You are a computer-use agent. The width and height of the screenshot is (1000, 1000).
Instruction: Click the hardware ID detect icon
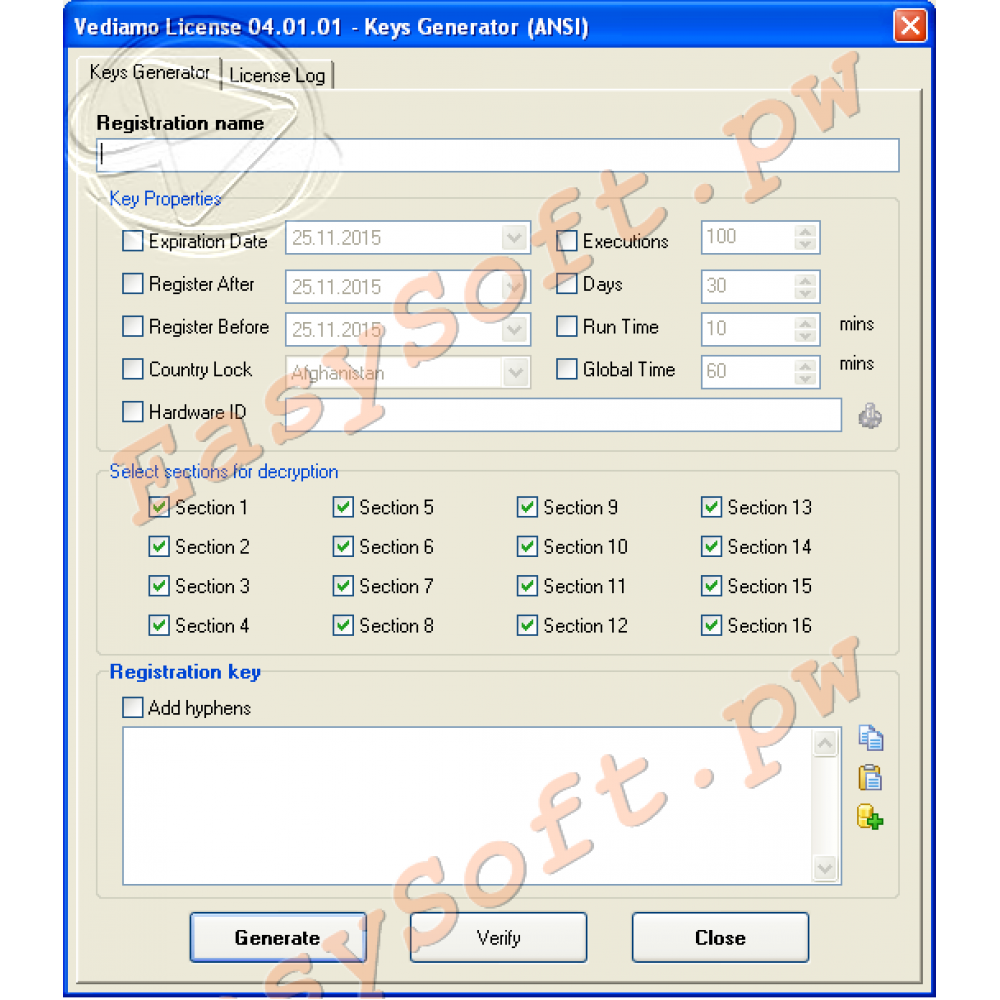[x=869, y=416]
